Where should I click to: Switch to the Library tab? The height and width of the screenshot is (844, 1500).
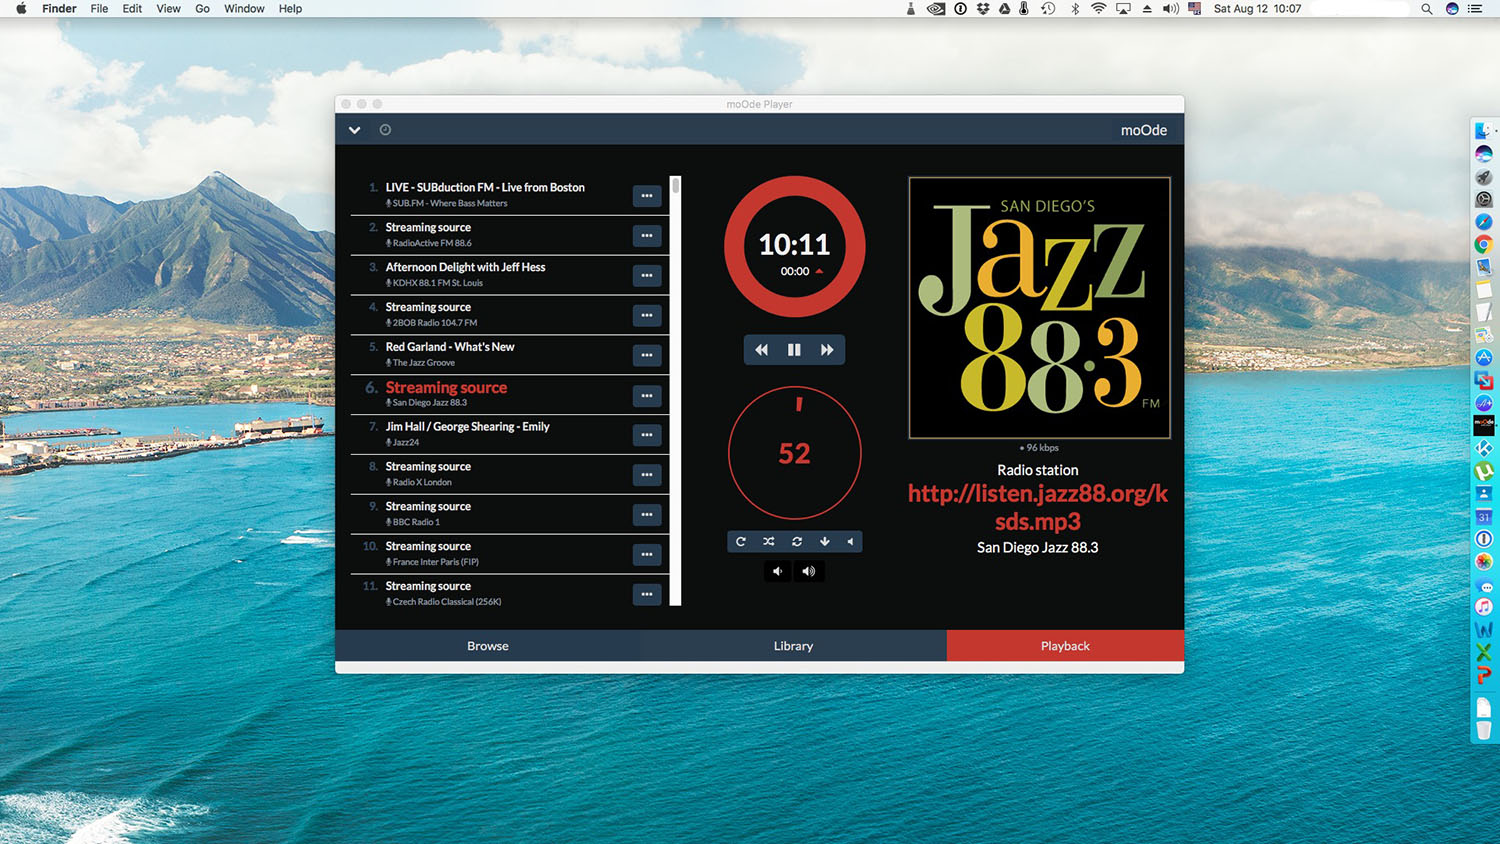tap(793, 646)
